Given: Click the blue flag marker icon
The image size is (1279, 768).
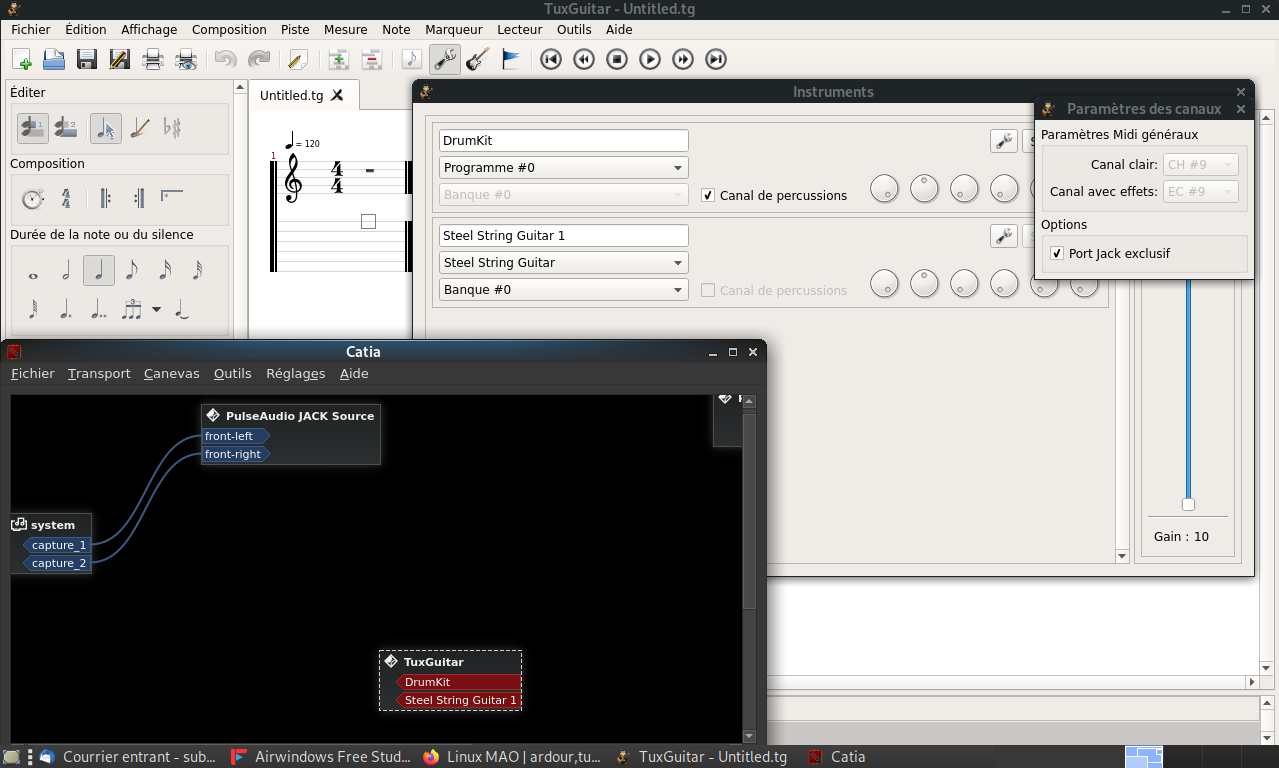Looking at the screenshot, I should (510, 59).
